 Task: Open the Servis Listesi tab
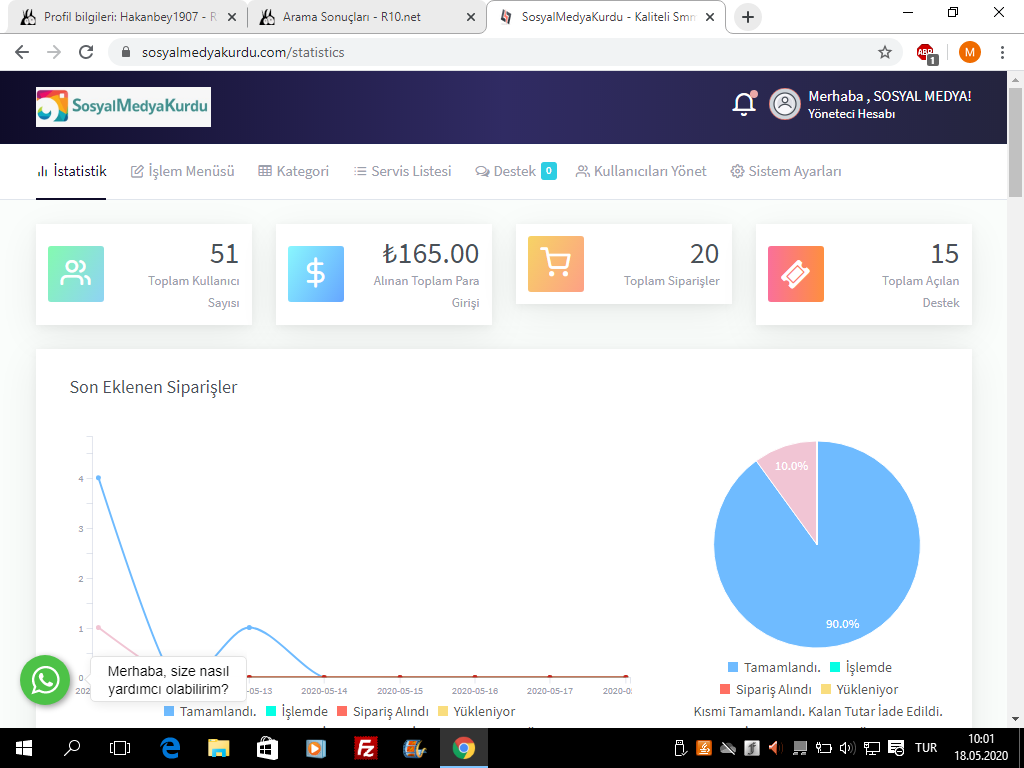[402, 171]
